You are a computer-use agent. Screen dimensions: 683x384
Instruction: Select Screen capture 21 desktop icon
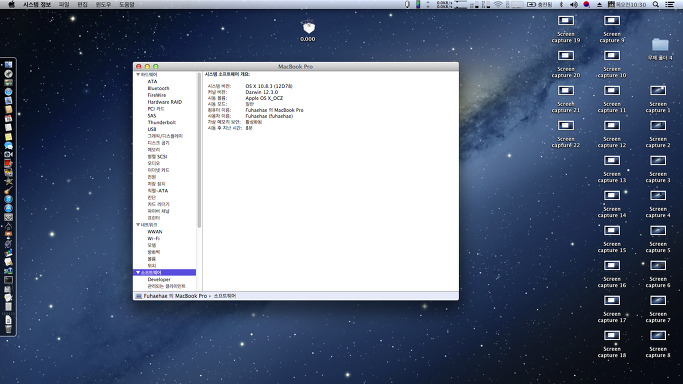click(x=566, y=91)
